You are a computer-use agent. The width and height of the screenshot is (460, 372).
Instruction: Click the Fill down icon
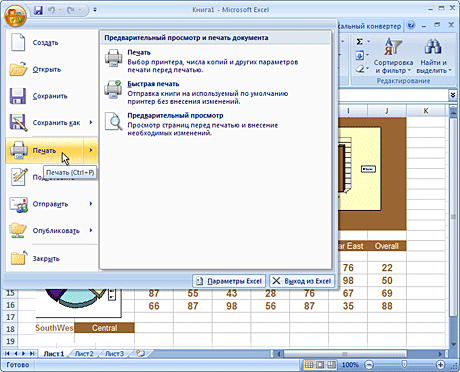pyautogui.click(x=360, y=55)
